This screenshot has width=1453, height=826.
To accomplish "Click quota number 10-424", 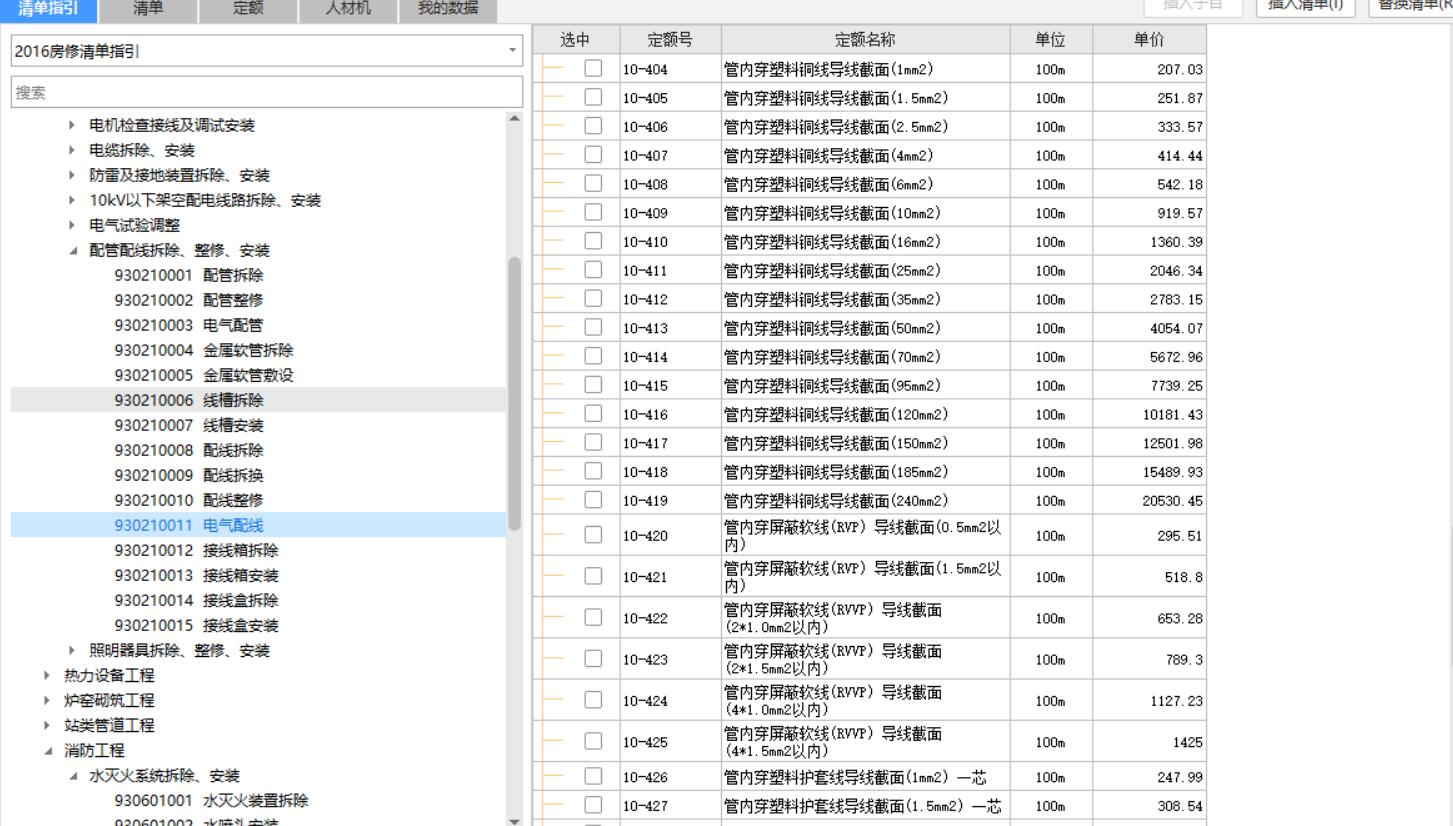I will [x=645, y=702].
